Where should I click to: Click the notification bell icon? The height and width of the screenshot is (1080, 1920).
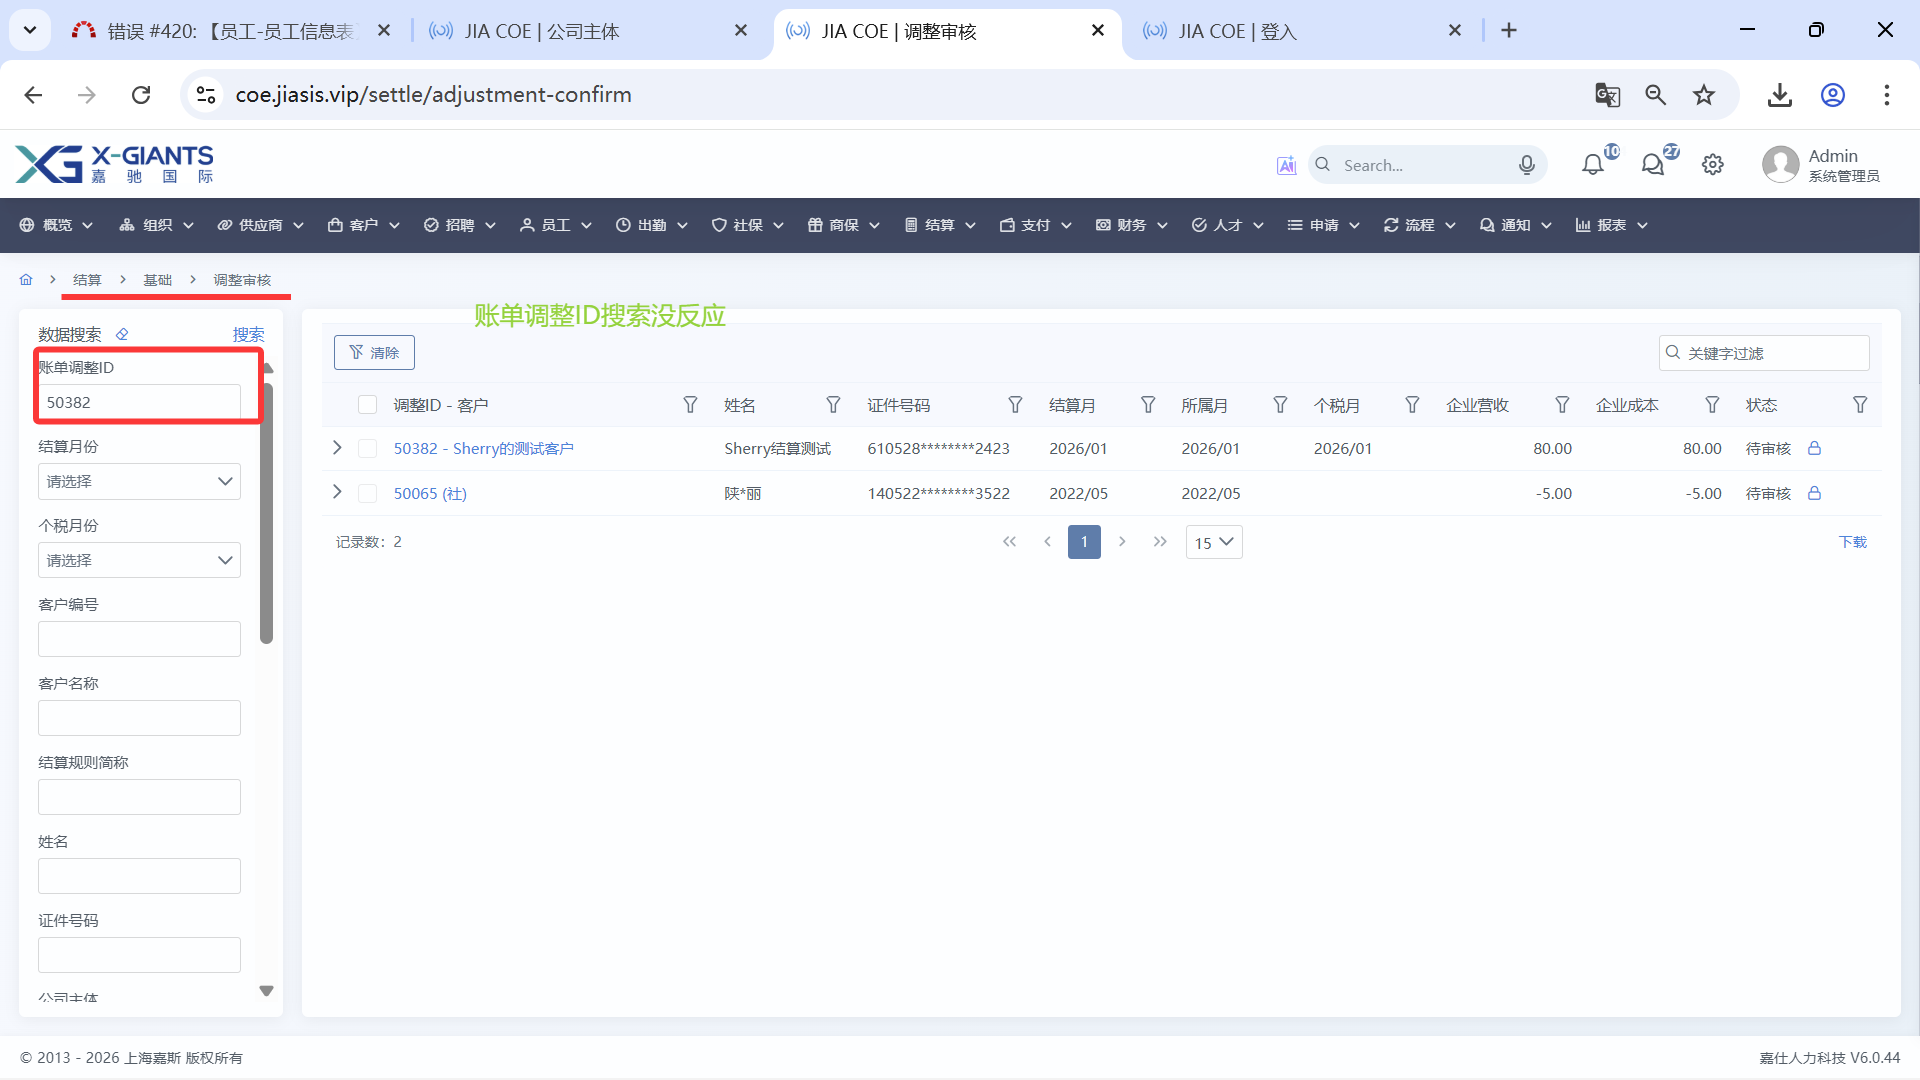(x=1592, y=165)
